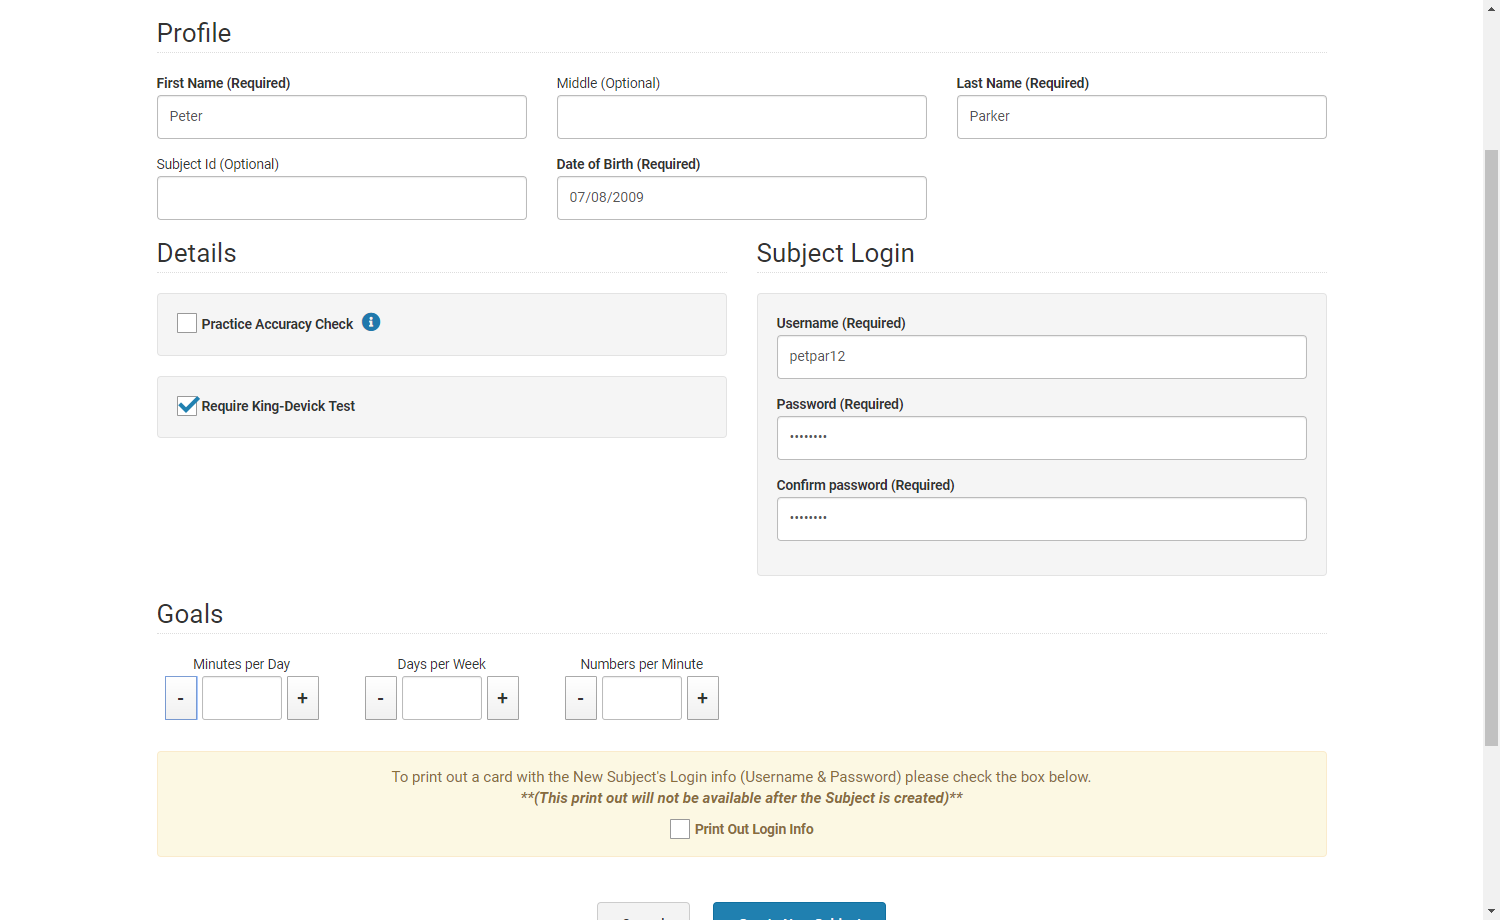The height and width of the screenshot is (920, 1500).
Task: Decrement Minutes per Day with the minus button
Action: [181, 698]
